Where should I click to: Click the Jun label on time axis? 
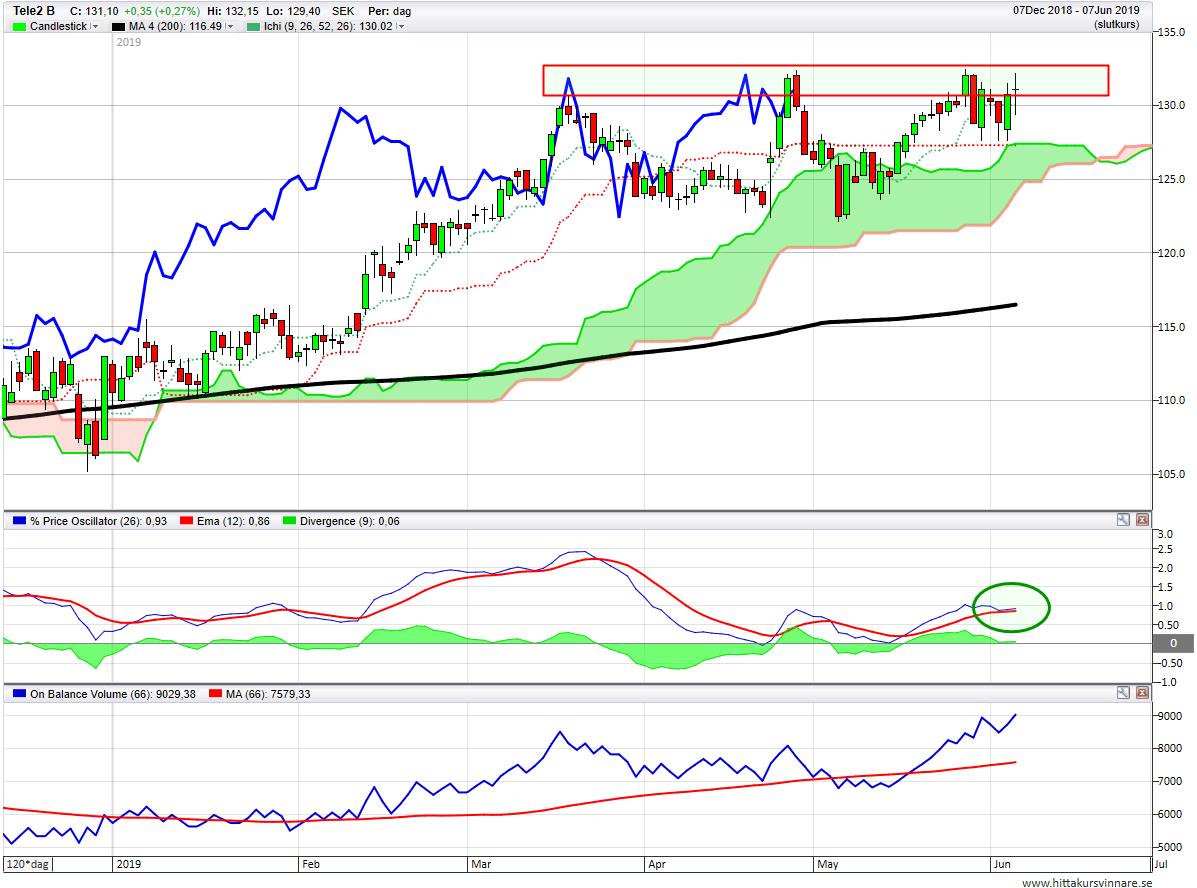1002,864
